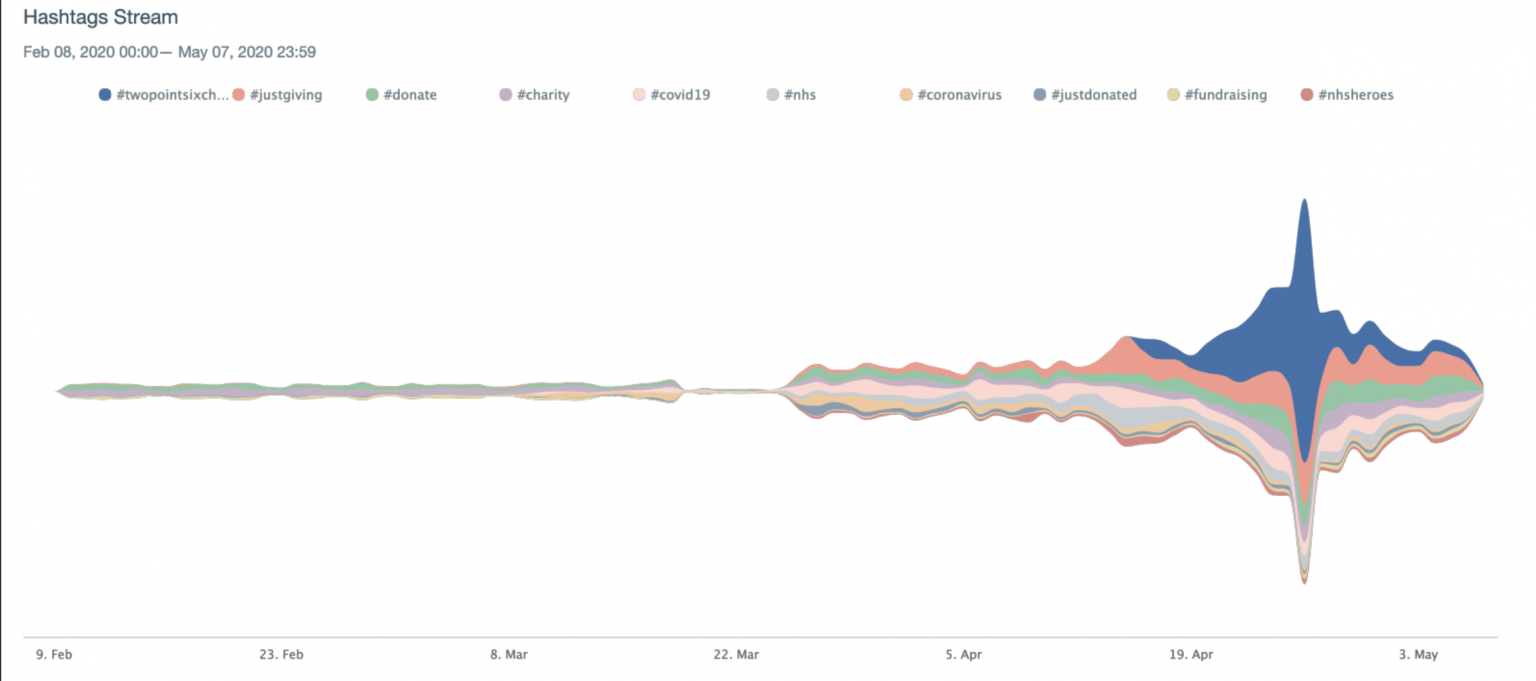The image size is (1536, 681).
Task: Select the 9. Feb axis label
Action: point(56,655)
